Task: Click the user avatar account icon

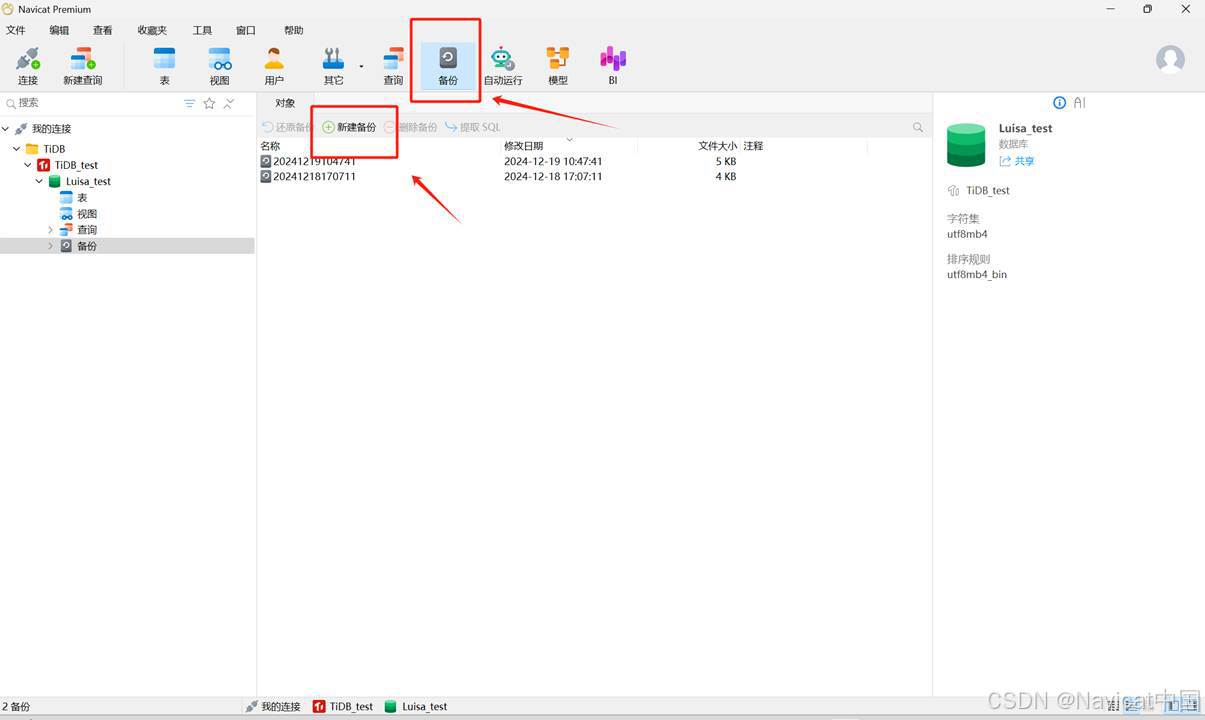Action: click(x=1170, y=59)
